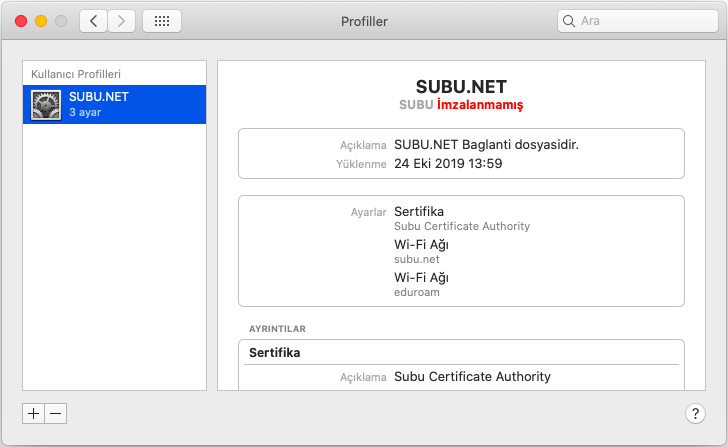The height and width of the screenshot is (447, 728).
Task: Select the SUBU.NET profile row in sidebar
Action: coord(114,104)
